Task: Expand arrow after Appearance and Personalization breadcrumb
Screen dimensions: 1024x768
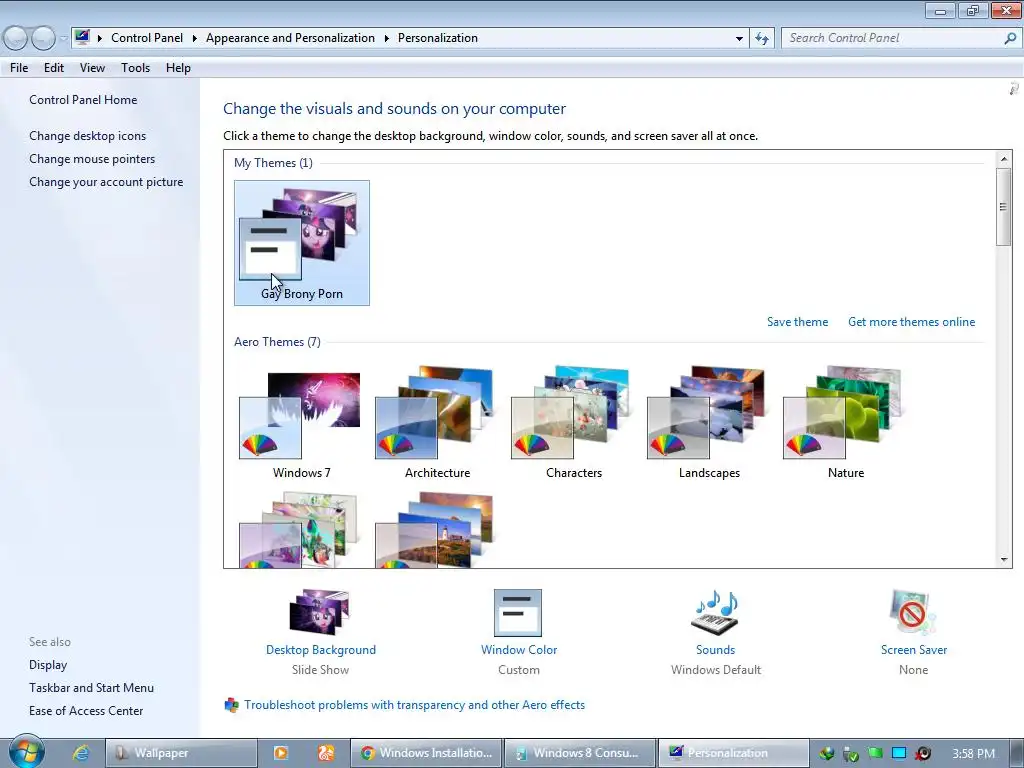Action: point(387,39)
